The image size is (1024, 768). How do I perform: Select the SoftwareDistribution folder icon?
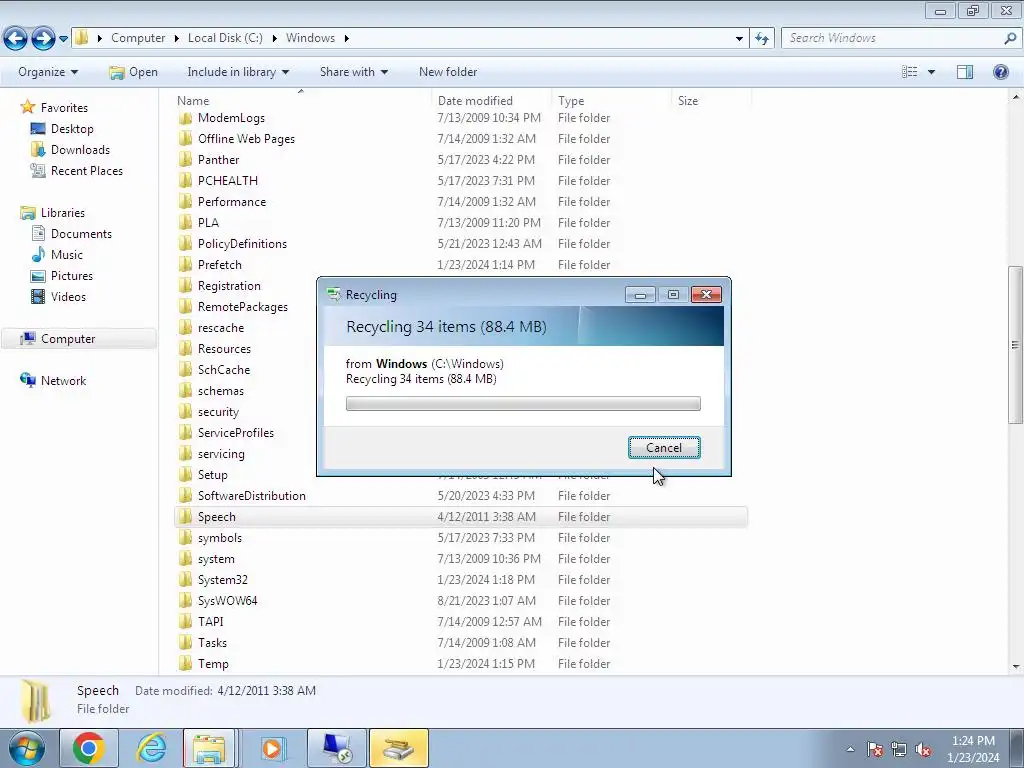click(x=185, y=496)
